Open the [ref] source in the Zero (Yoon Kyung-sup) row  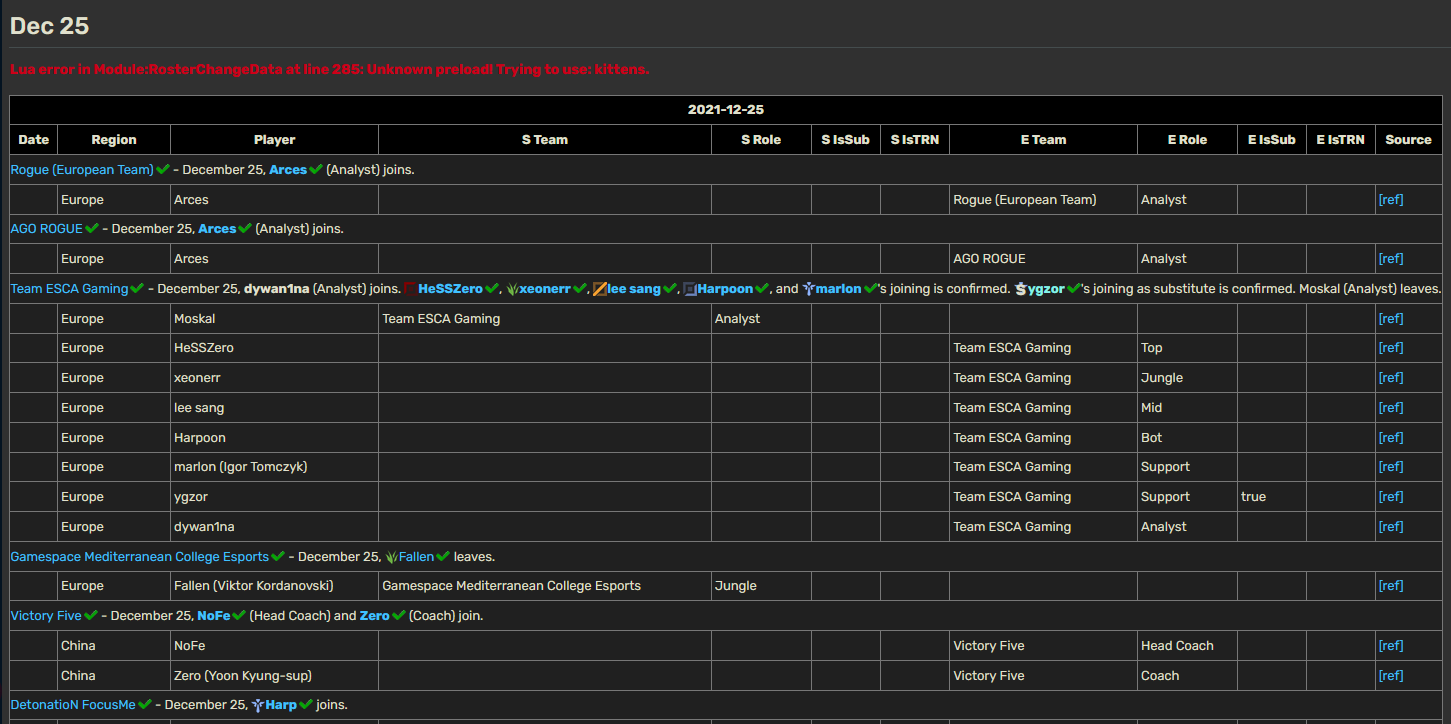click(1391, 676)
